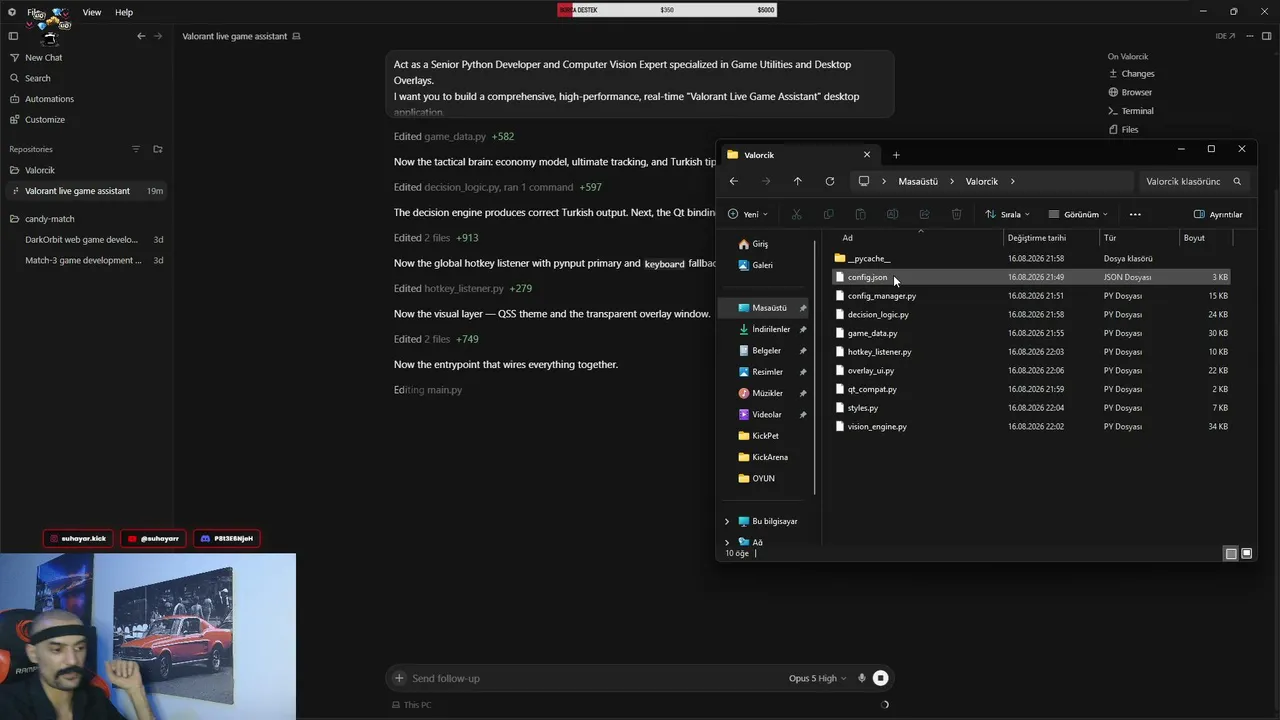Expand the chevron after Valorcik in the breadcrumb
The width and height of the screenshot is (1280, 720).
coord(1012,182)
